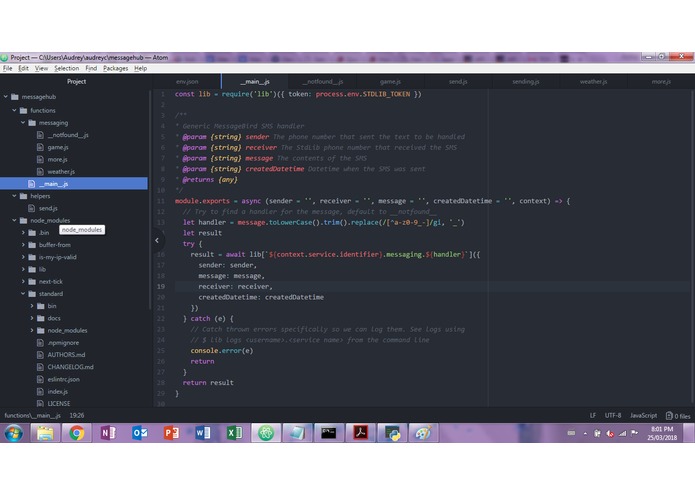Screen dimensions: 695x494
Task: Select weather.js file icon in tree
Action: click(x=40, y=171)
